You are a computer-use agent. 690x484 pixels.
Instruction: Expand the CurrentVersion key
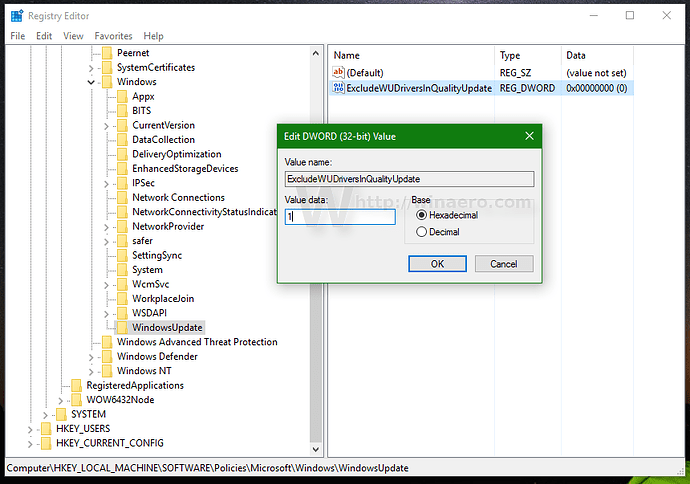point(106,126)
